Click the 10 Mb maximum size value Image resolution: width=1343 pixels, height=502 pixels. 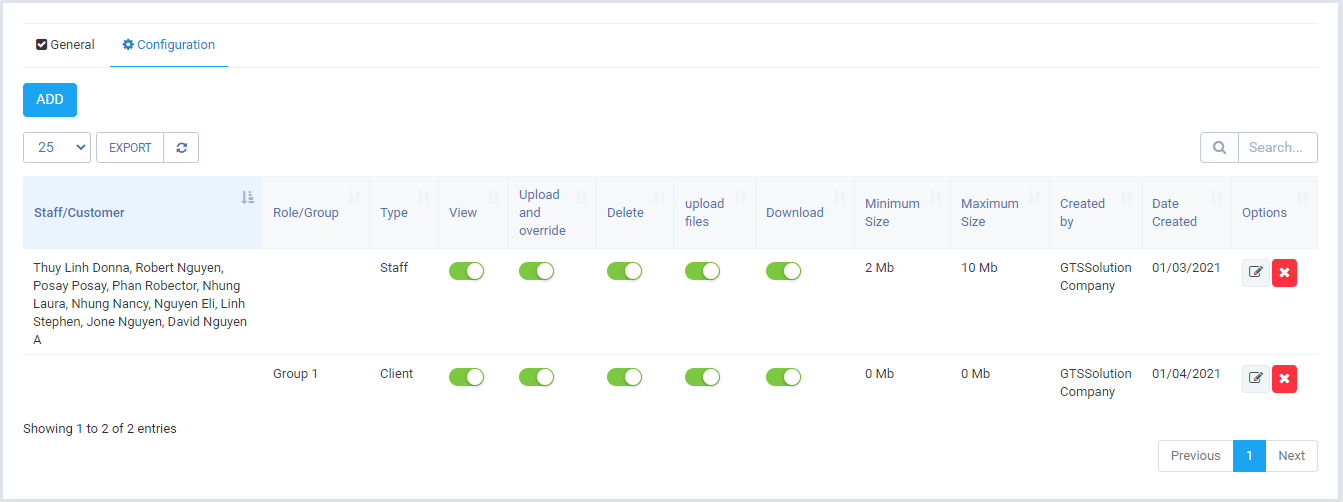[979, 268]
